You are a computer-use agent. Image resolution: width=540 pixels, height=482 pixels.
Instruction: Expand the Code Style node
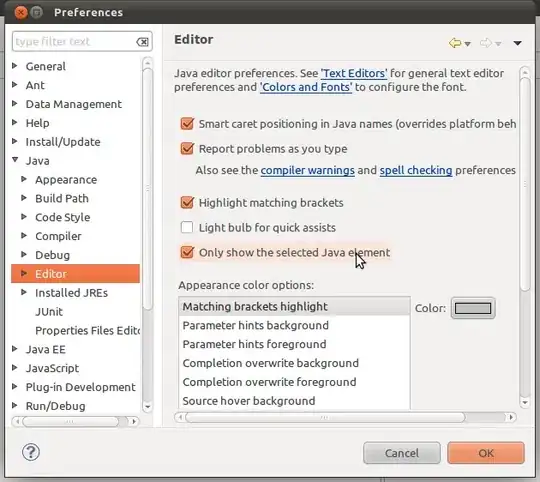(x=24, y=217)
